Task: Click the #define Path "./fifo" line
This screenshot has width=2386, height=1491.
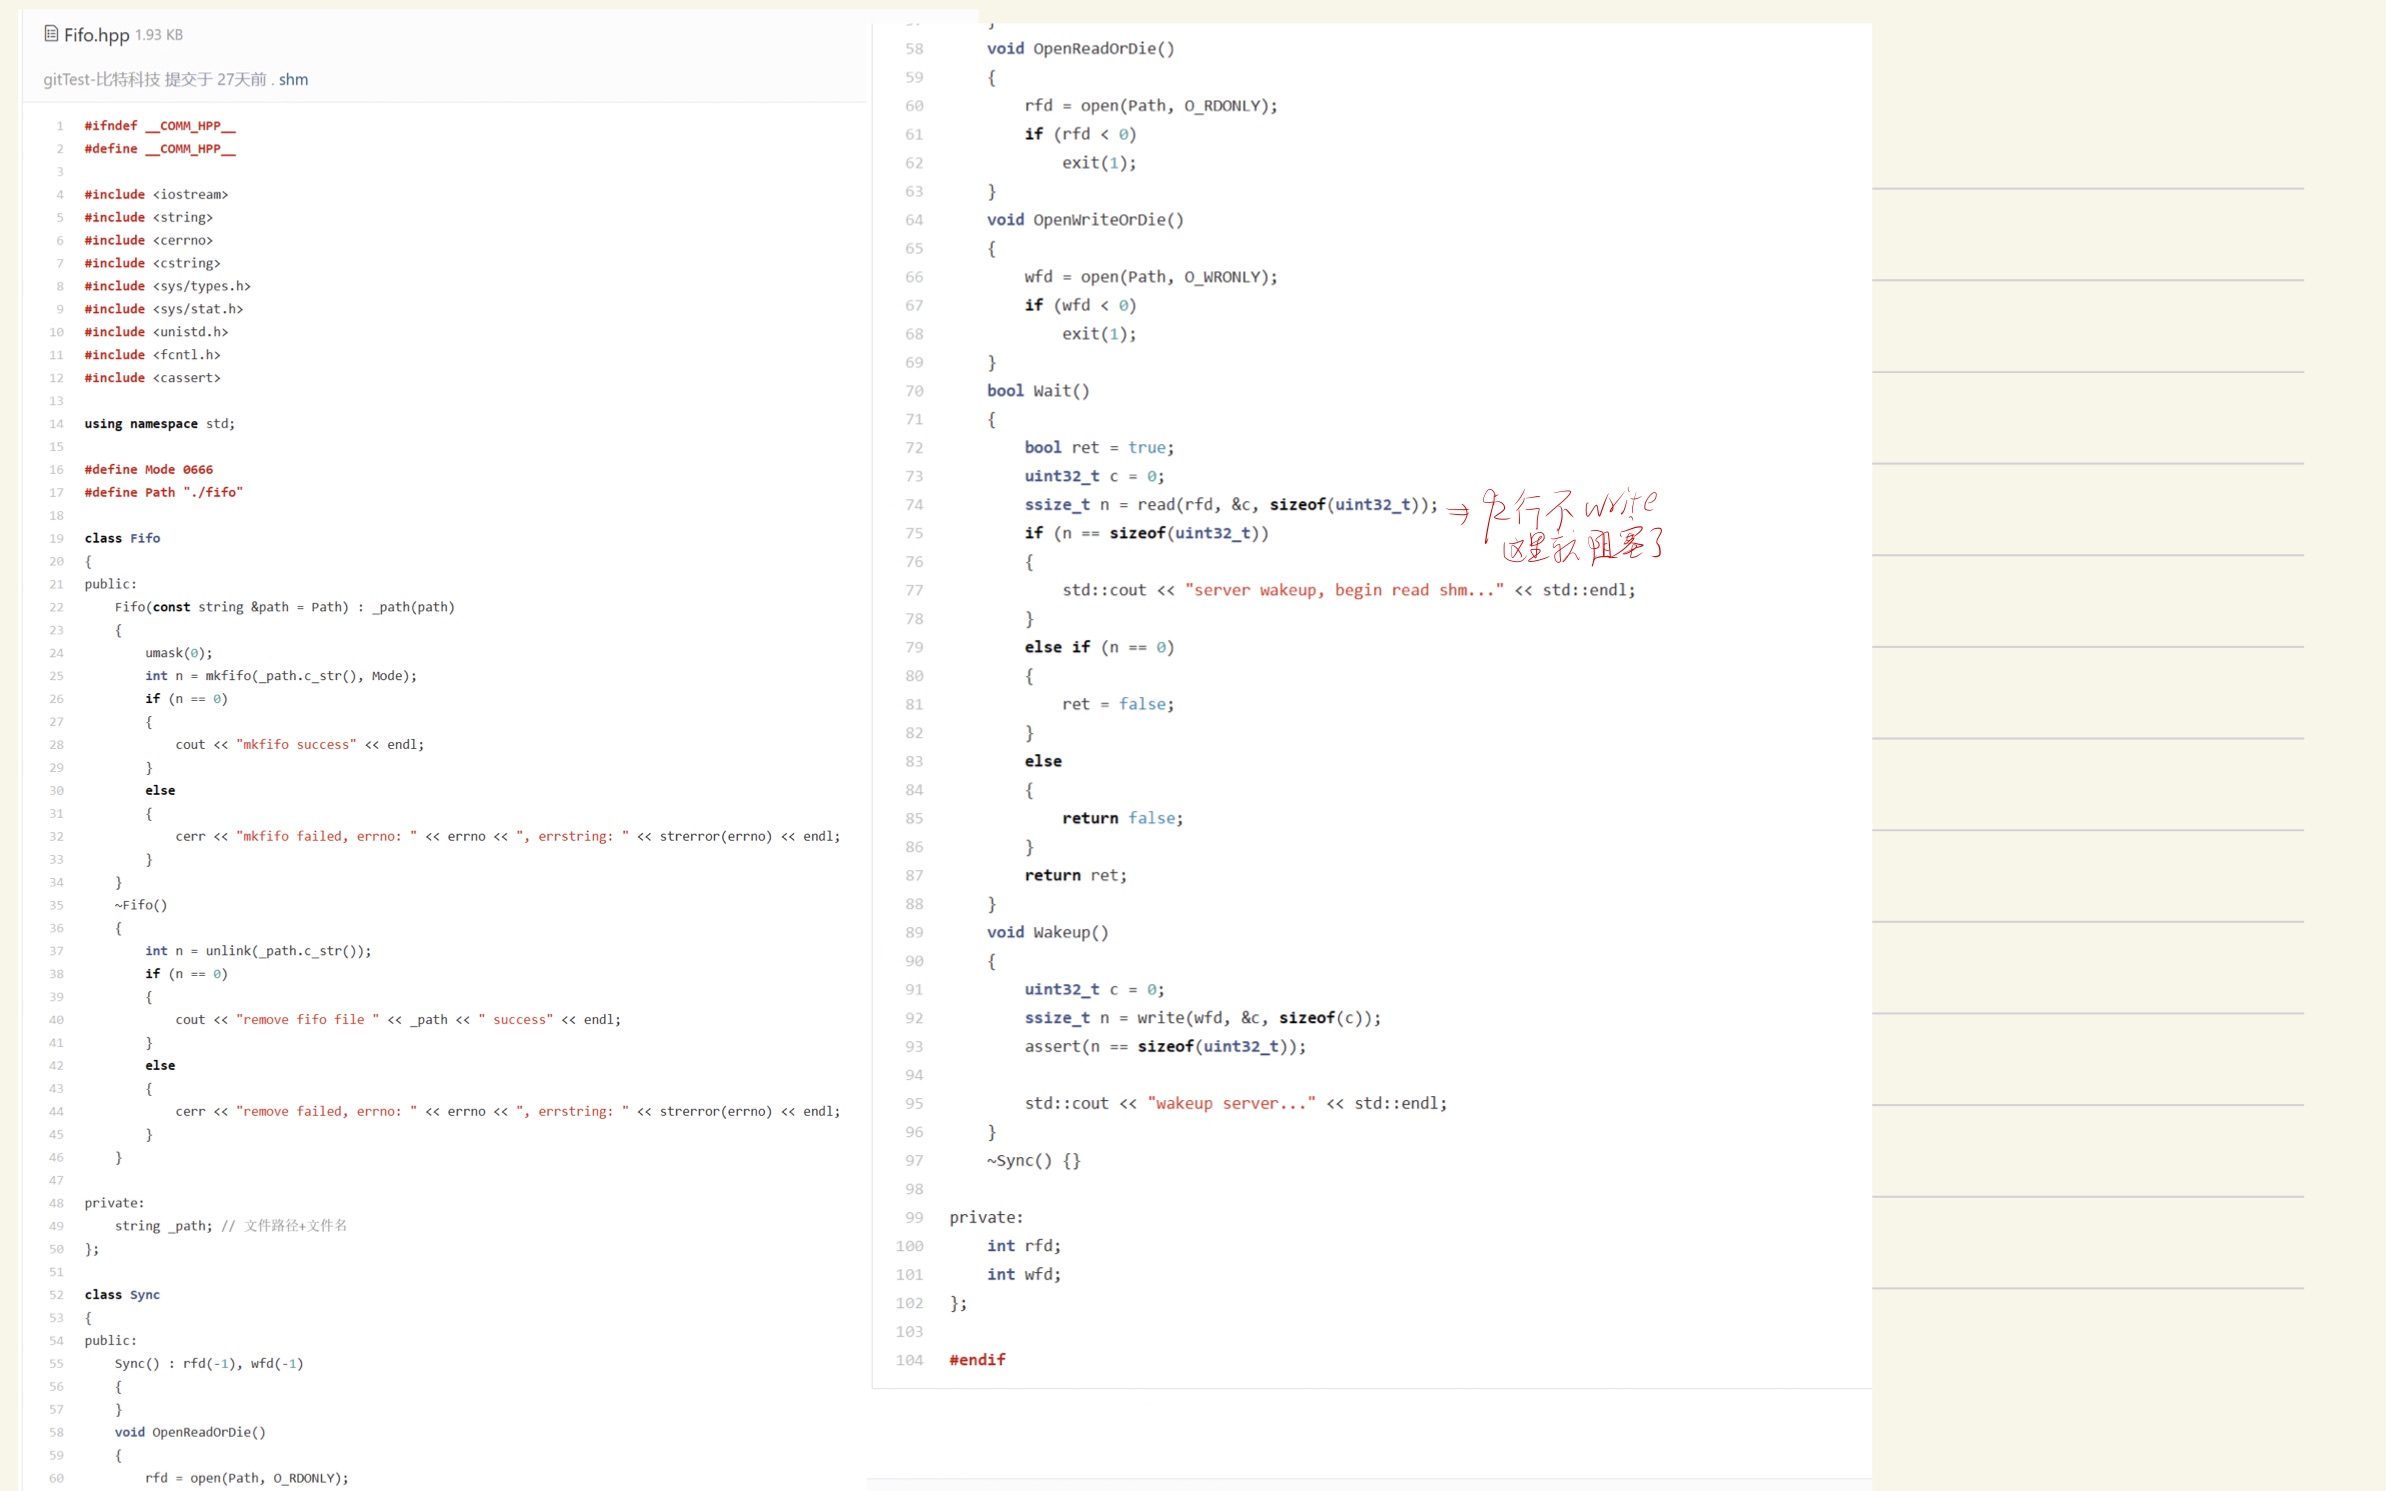Action: [163, 492]
